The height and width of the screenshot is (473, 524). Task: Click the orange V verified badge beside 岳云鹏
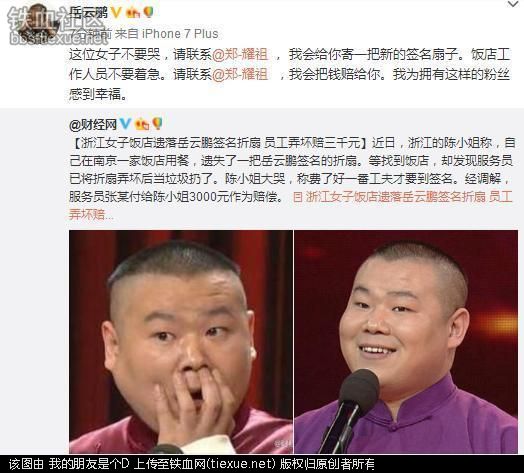(x=116, y=13)
